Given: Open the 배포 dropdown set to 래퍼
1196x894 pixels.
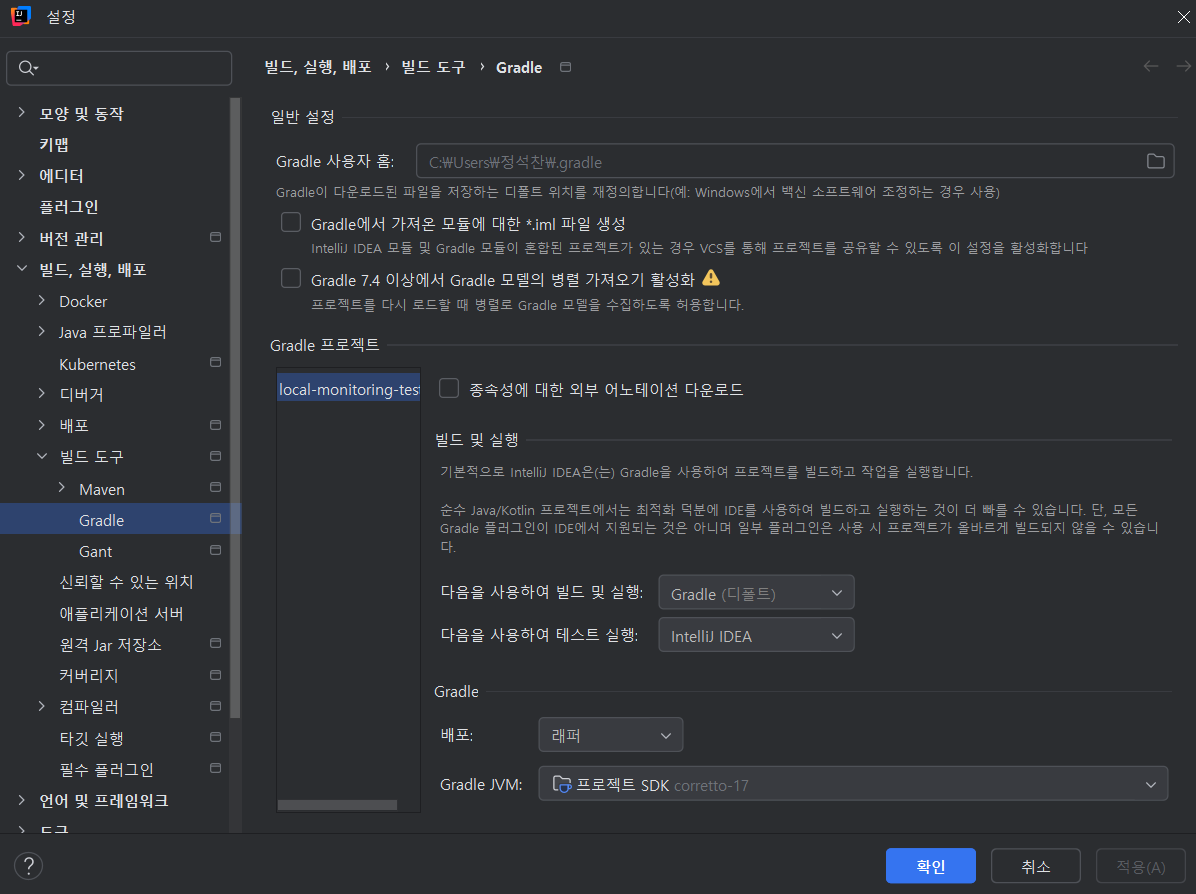Looking at the screenshot, I should [610, 735].
